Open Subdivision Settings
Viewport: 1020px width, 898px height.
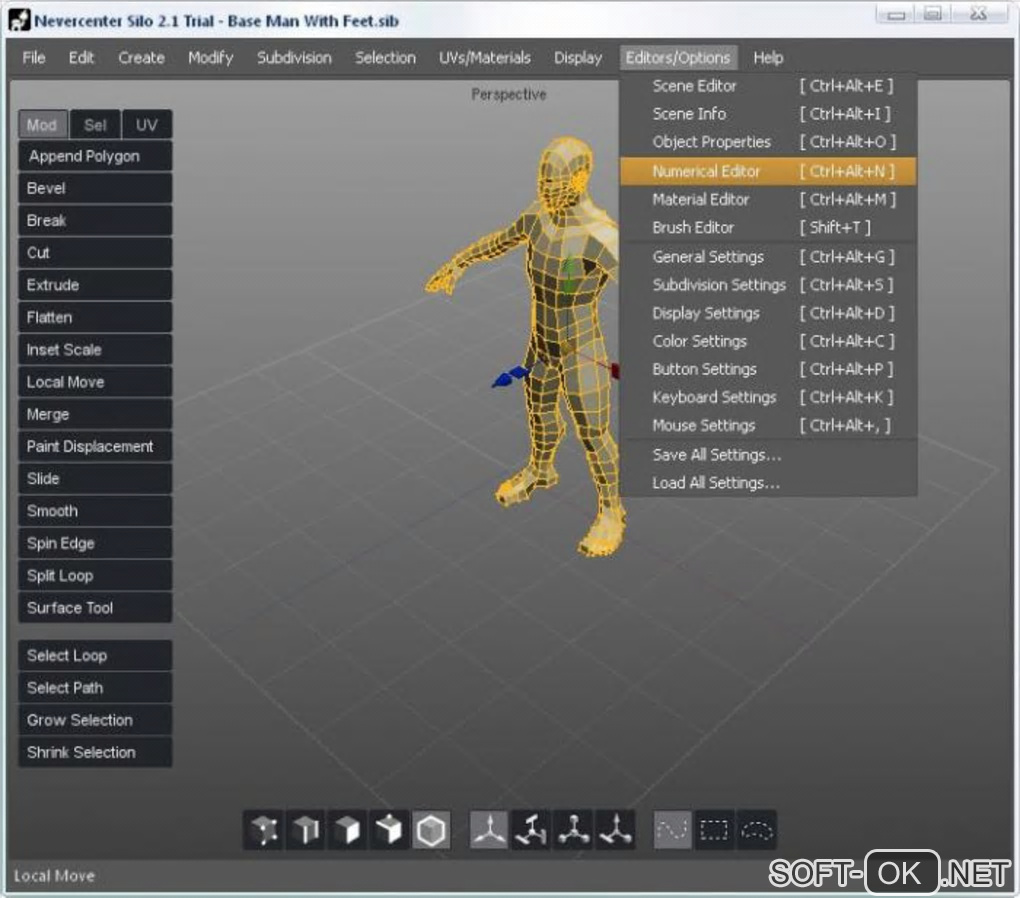pyautogui.click(x=768, y=285)
